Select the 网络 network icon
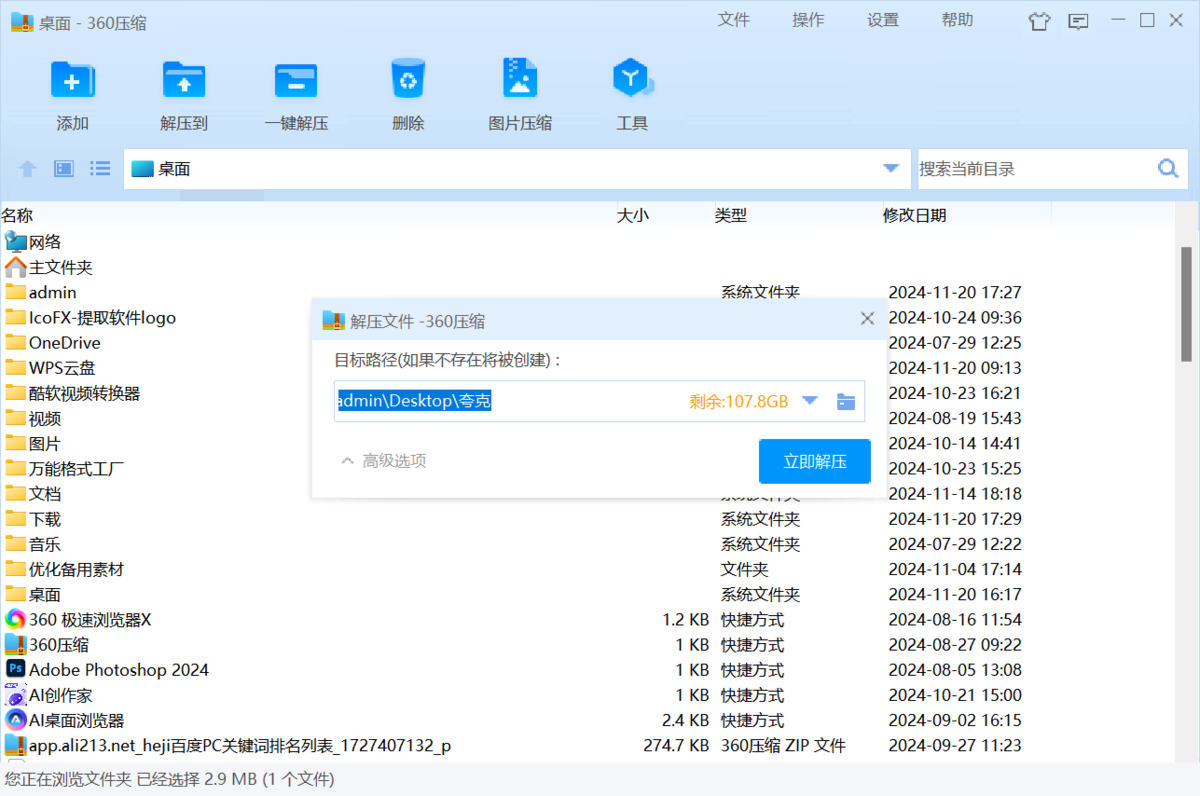 point(16,242)
